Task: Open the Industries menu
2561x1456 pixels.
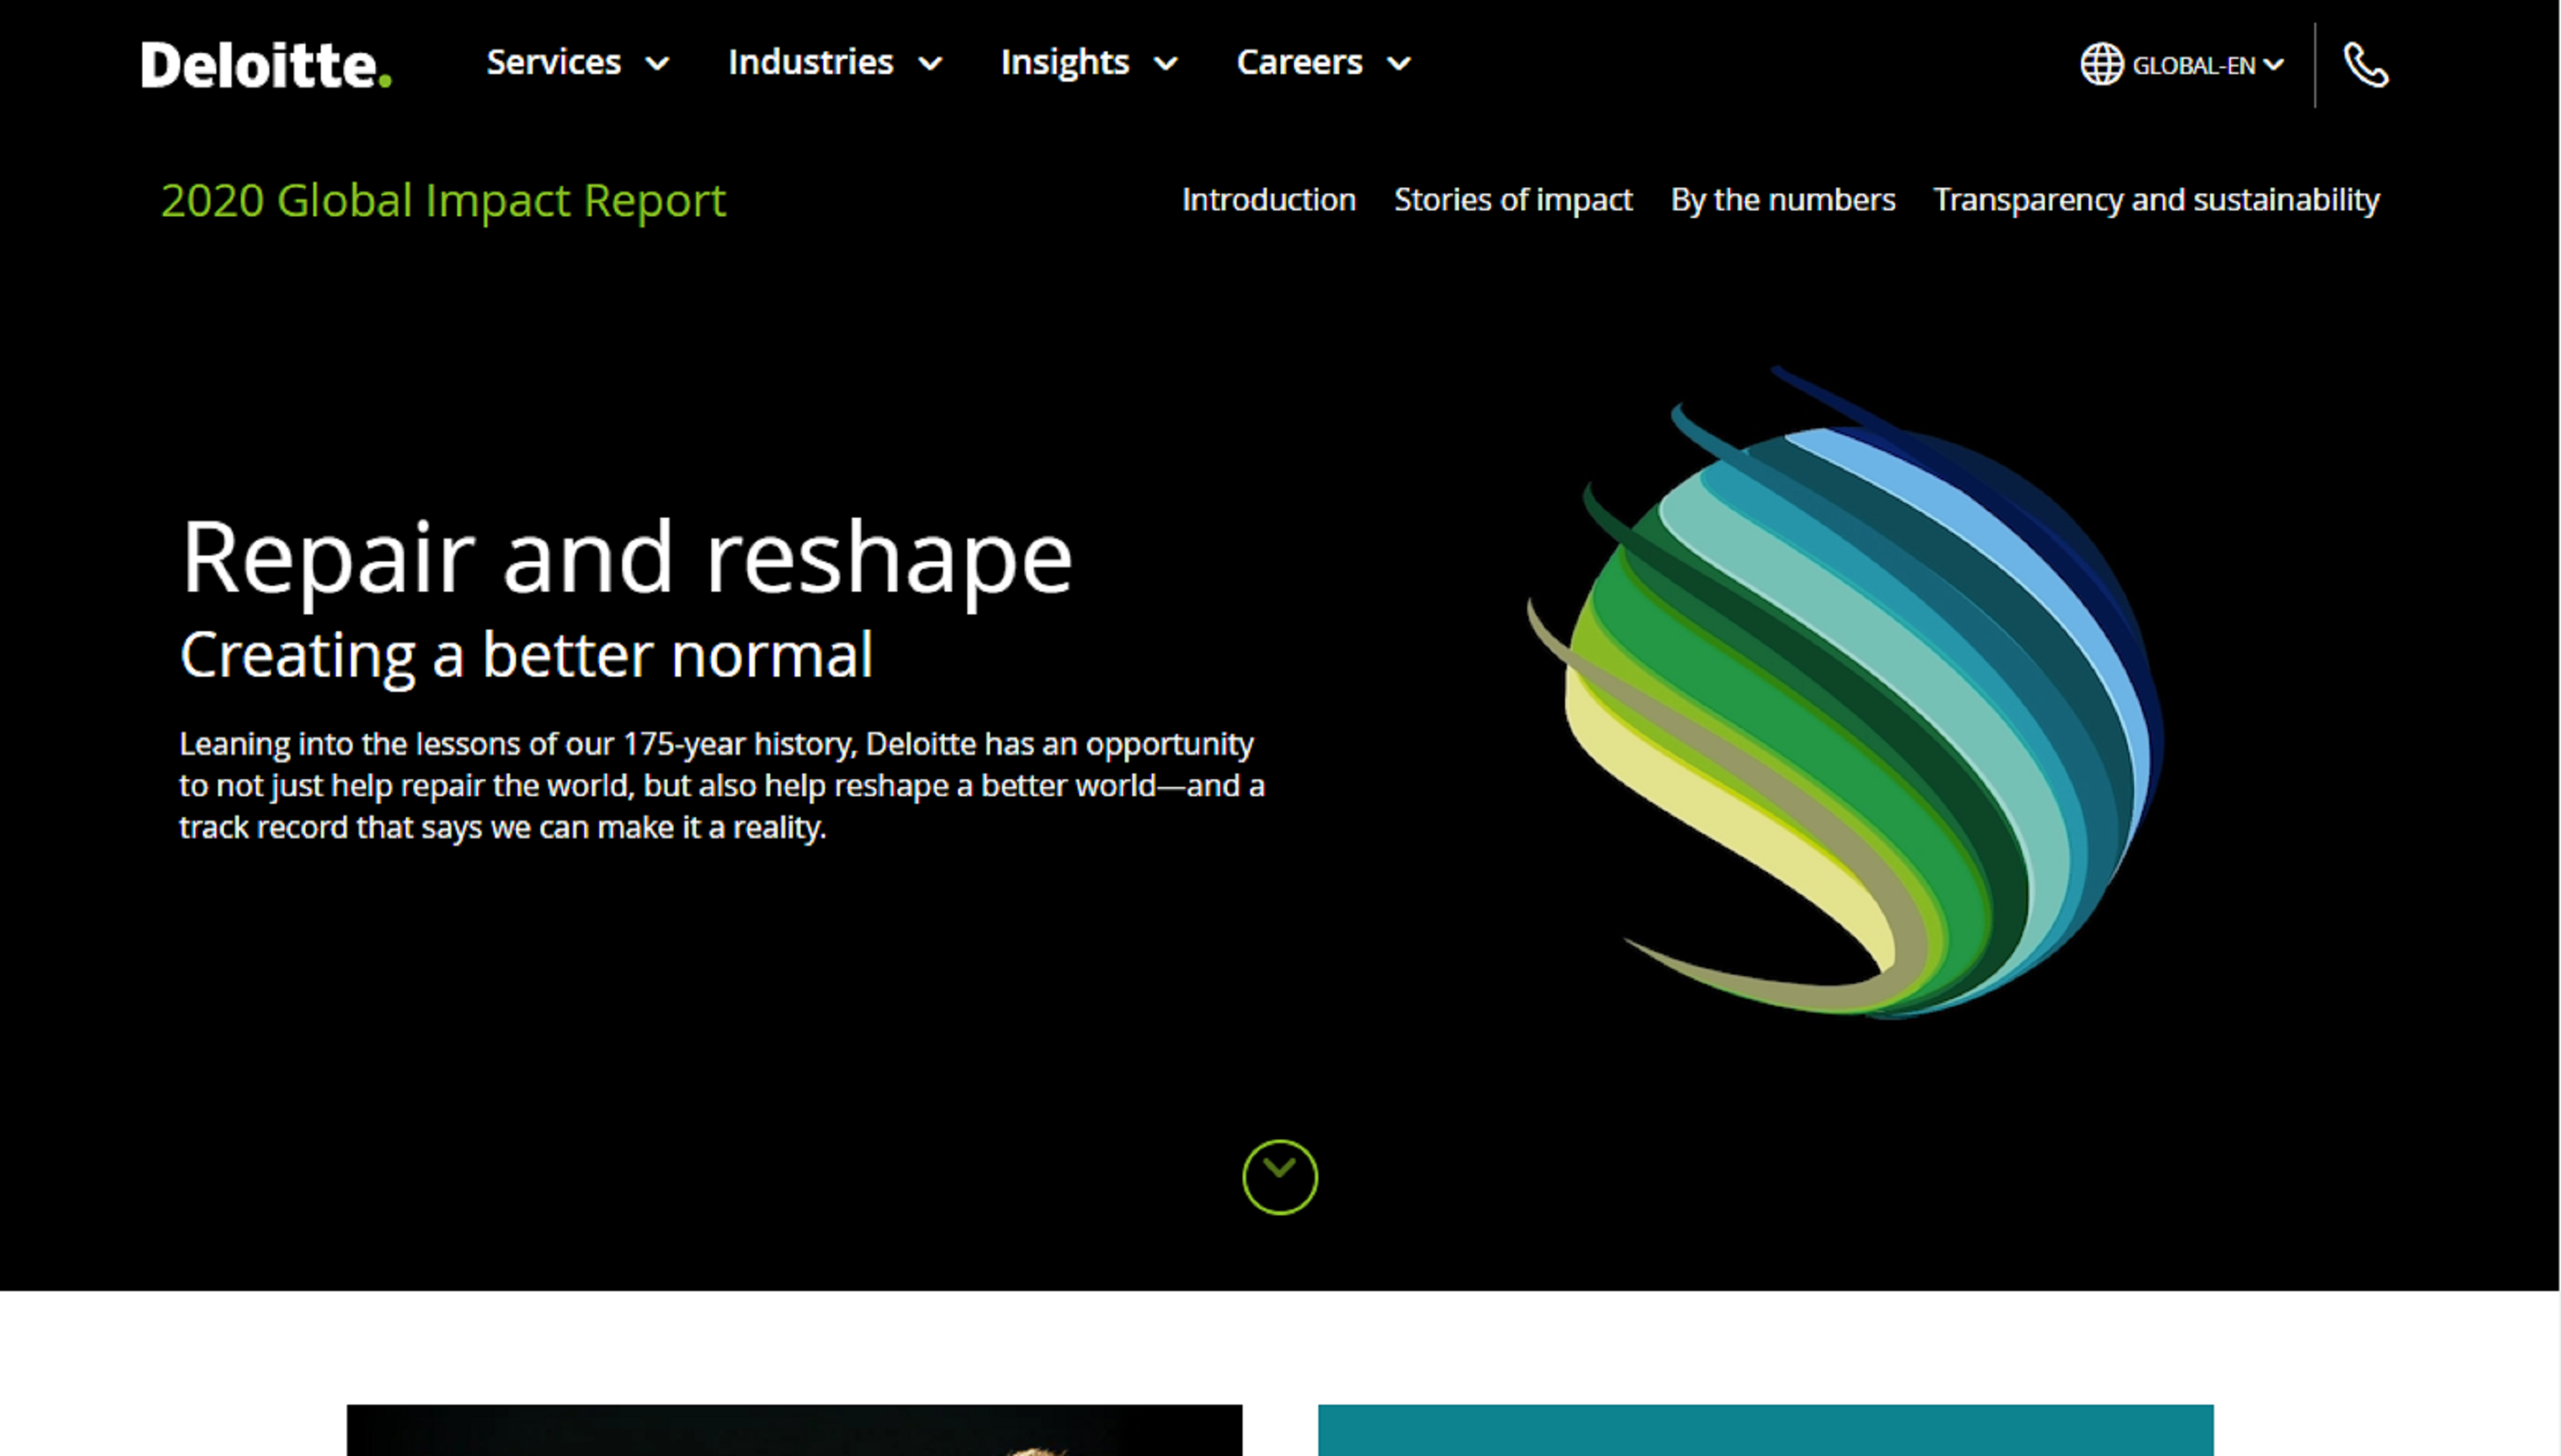Action: (811, 62)
